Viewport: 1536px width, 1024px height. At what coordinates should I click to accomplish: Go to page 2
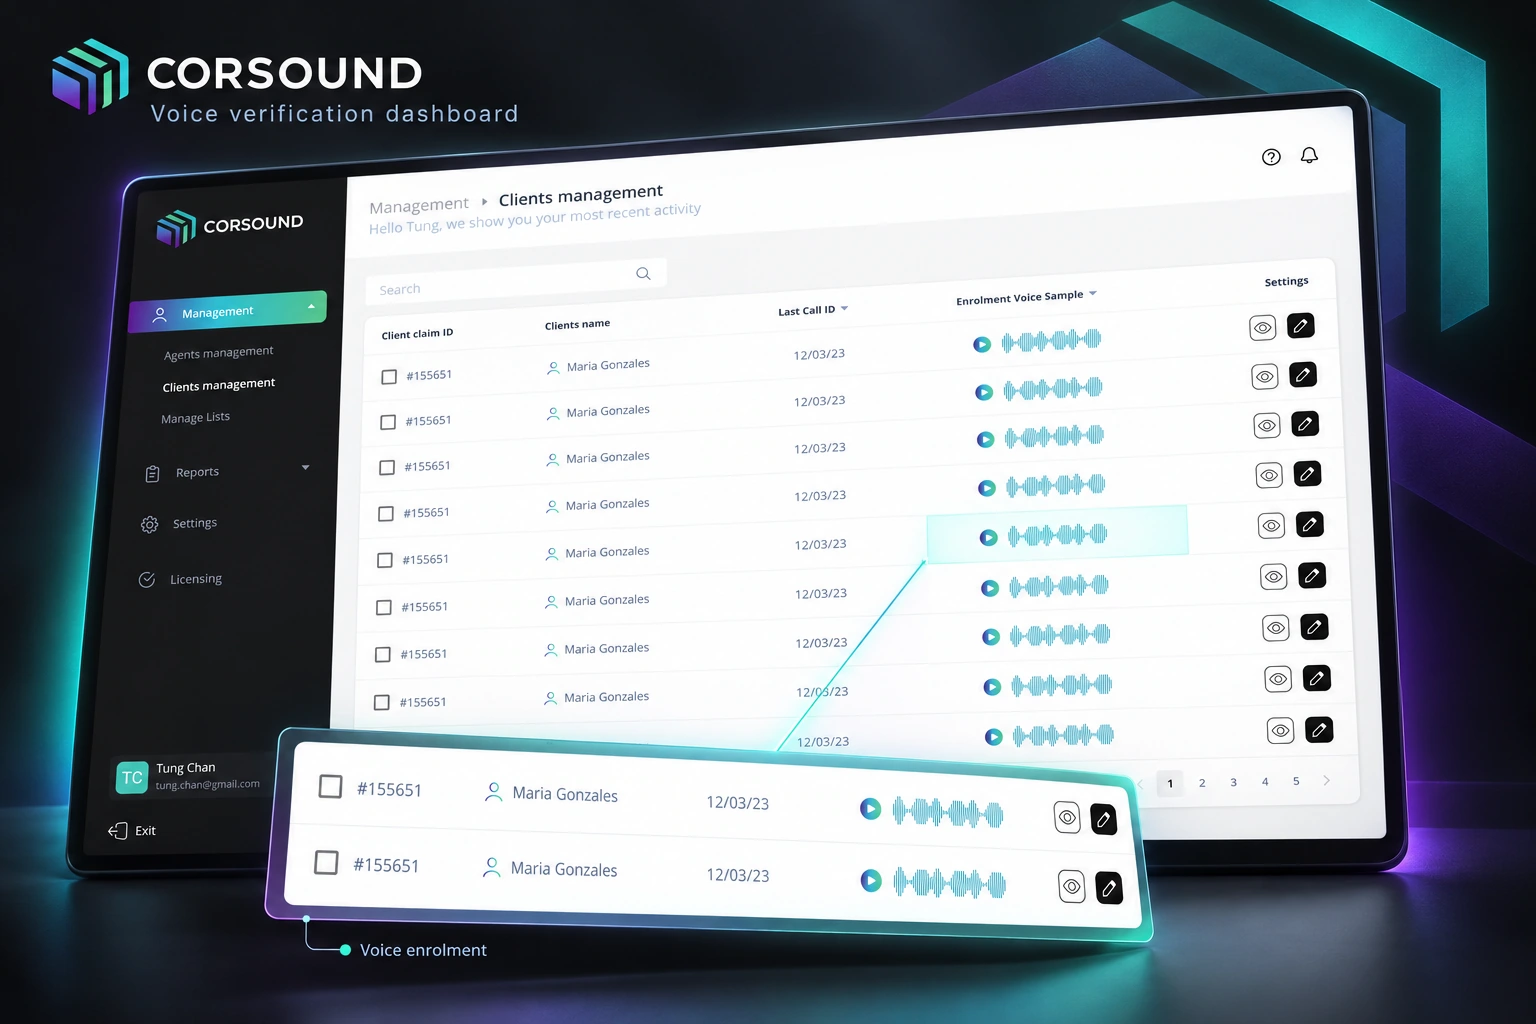[x=1202, y=783]
